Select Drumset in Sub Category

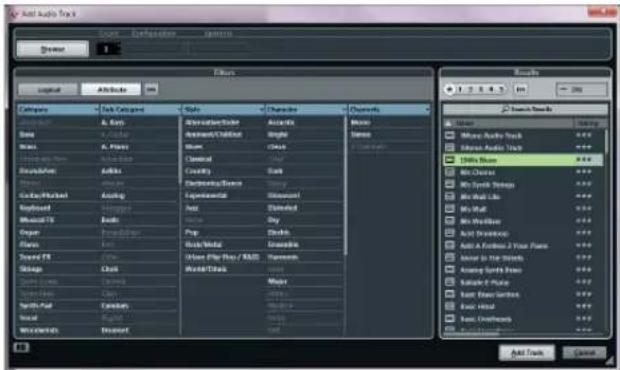click(x=115, y=330)
